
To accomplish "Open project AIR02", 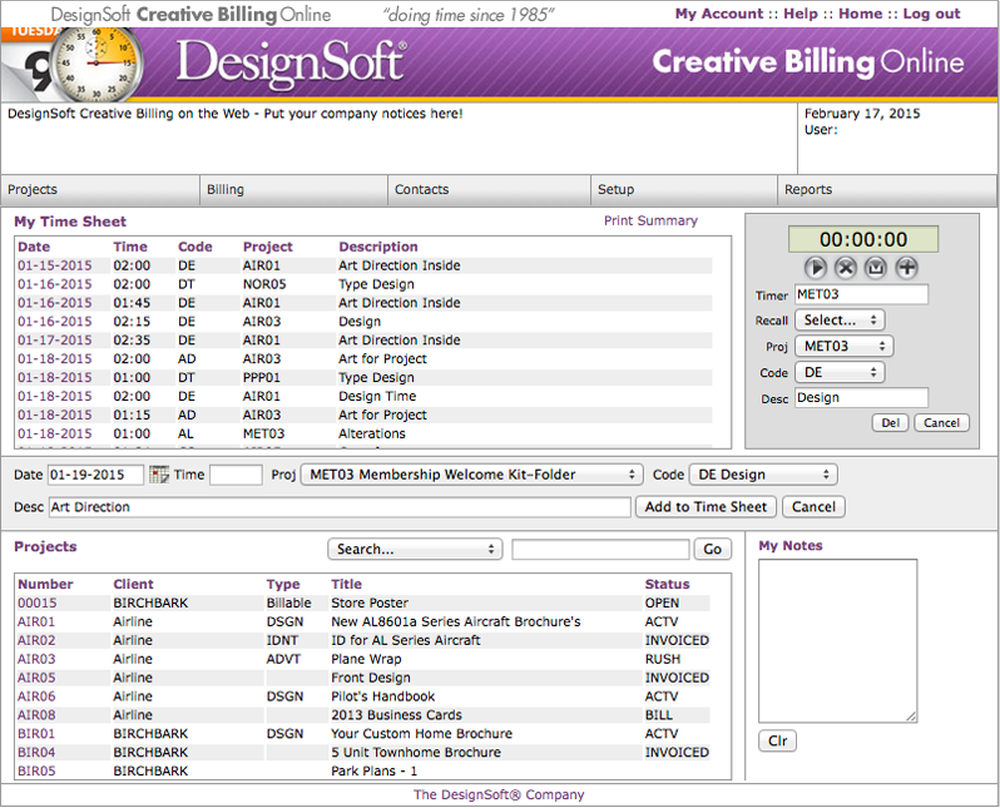I will point(36,640).
